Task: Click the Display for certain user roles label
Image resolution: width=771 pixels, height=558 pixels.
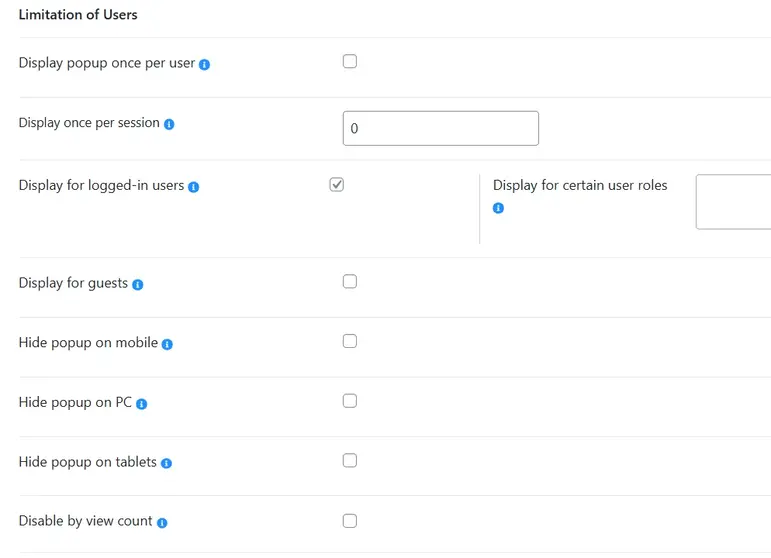Action: [580, 185]
